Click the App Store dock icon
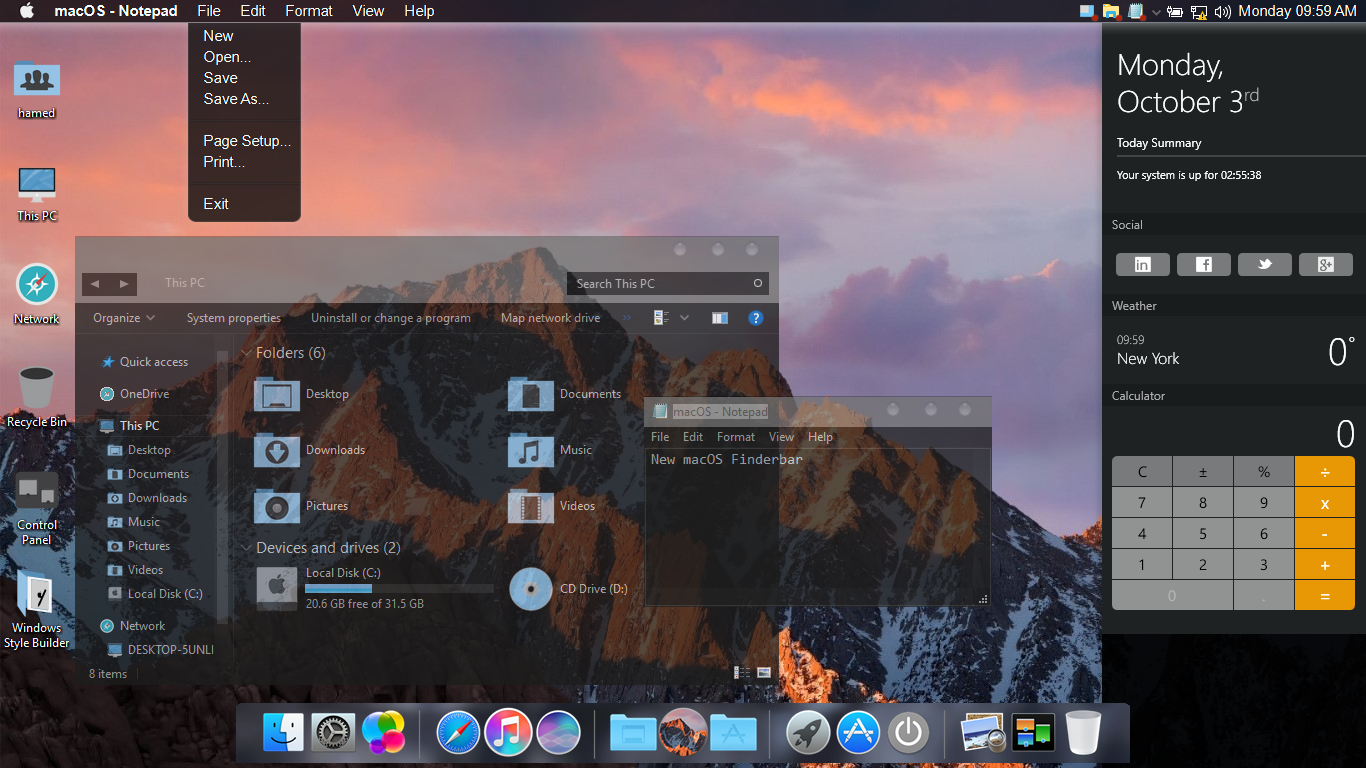The image size is (1366, 768). [857, 733]
